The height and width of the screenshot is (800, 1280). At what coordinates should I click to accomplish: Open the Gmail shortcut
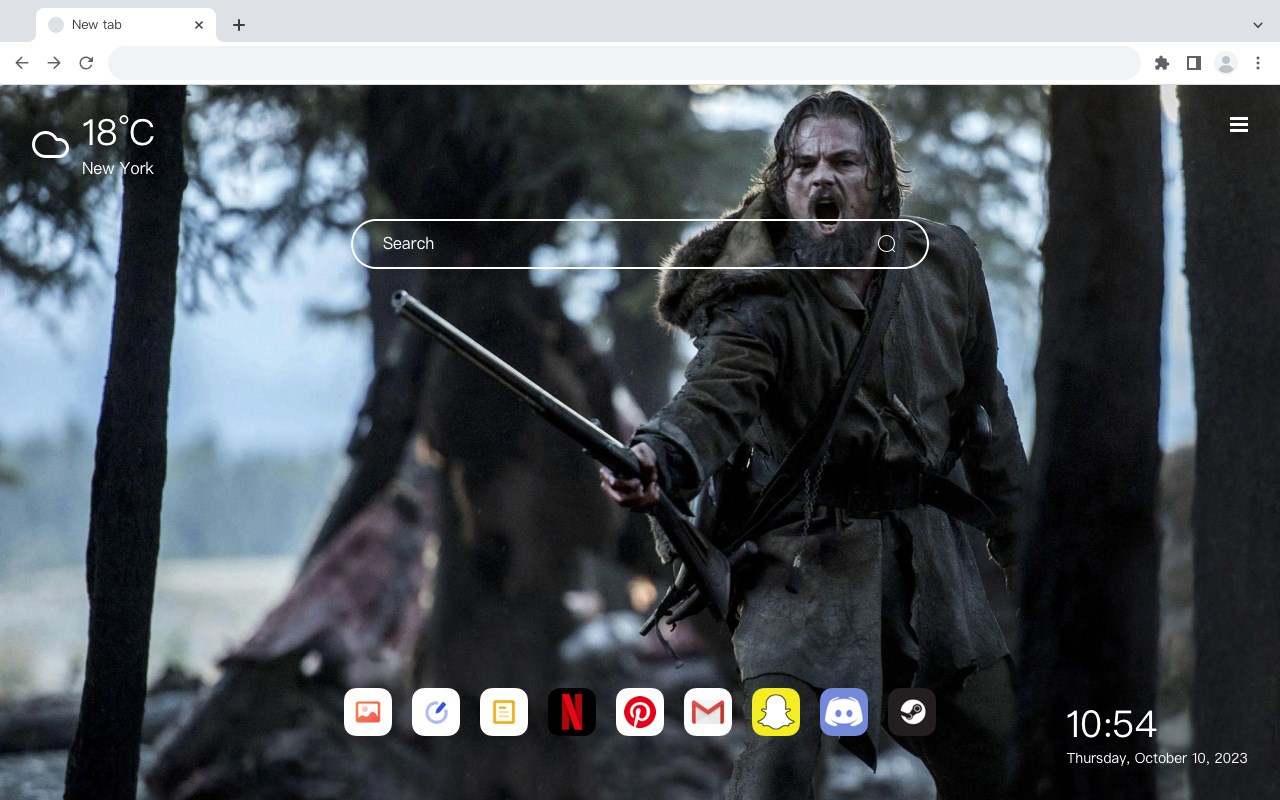708,712
